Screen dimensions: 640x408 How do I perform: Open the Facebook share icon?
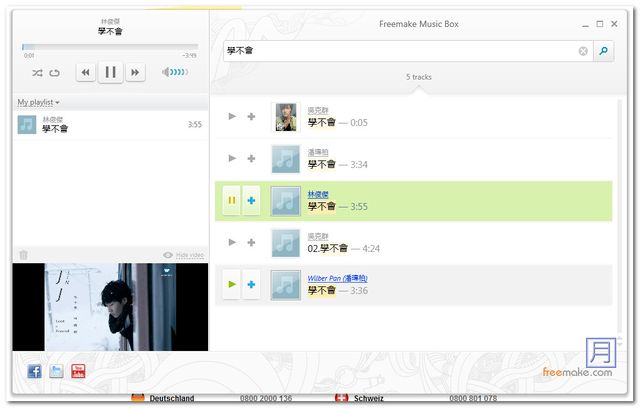point(34,371)
